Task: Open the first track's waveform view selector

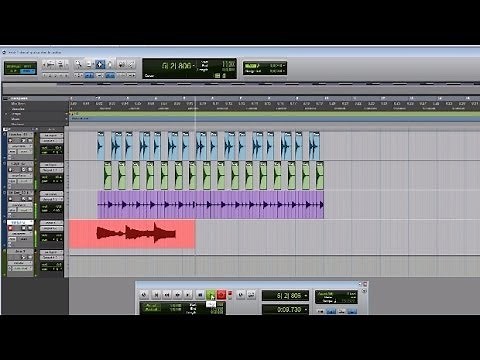Action: pos(20,146)
